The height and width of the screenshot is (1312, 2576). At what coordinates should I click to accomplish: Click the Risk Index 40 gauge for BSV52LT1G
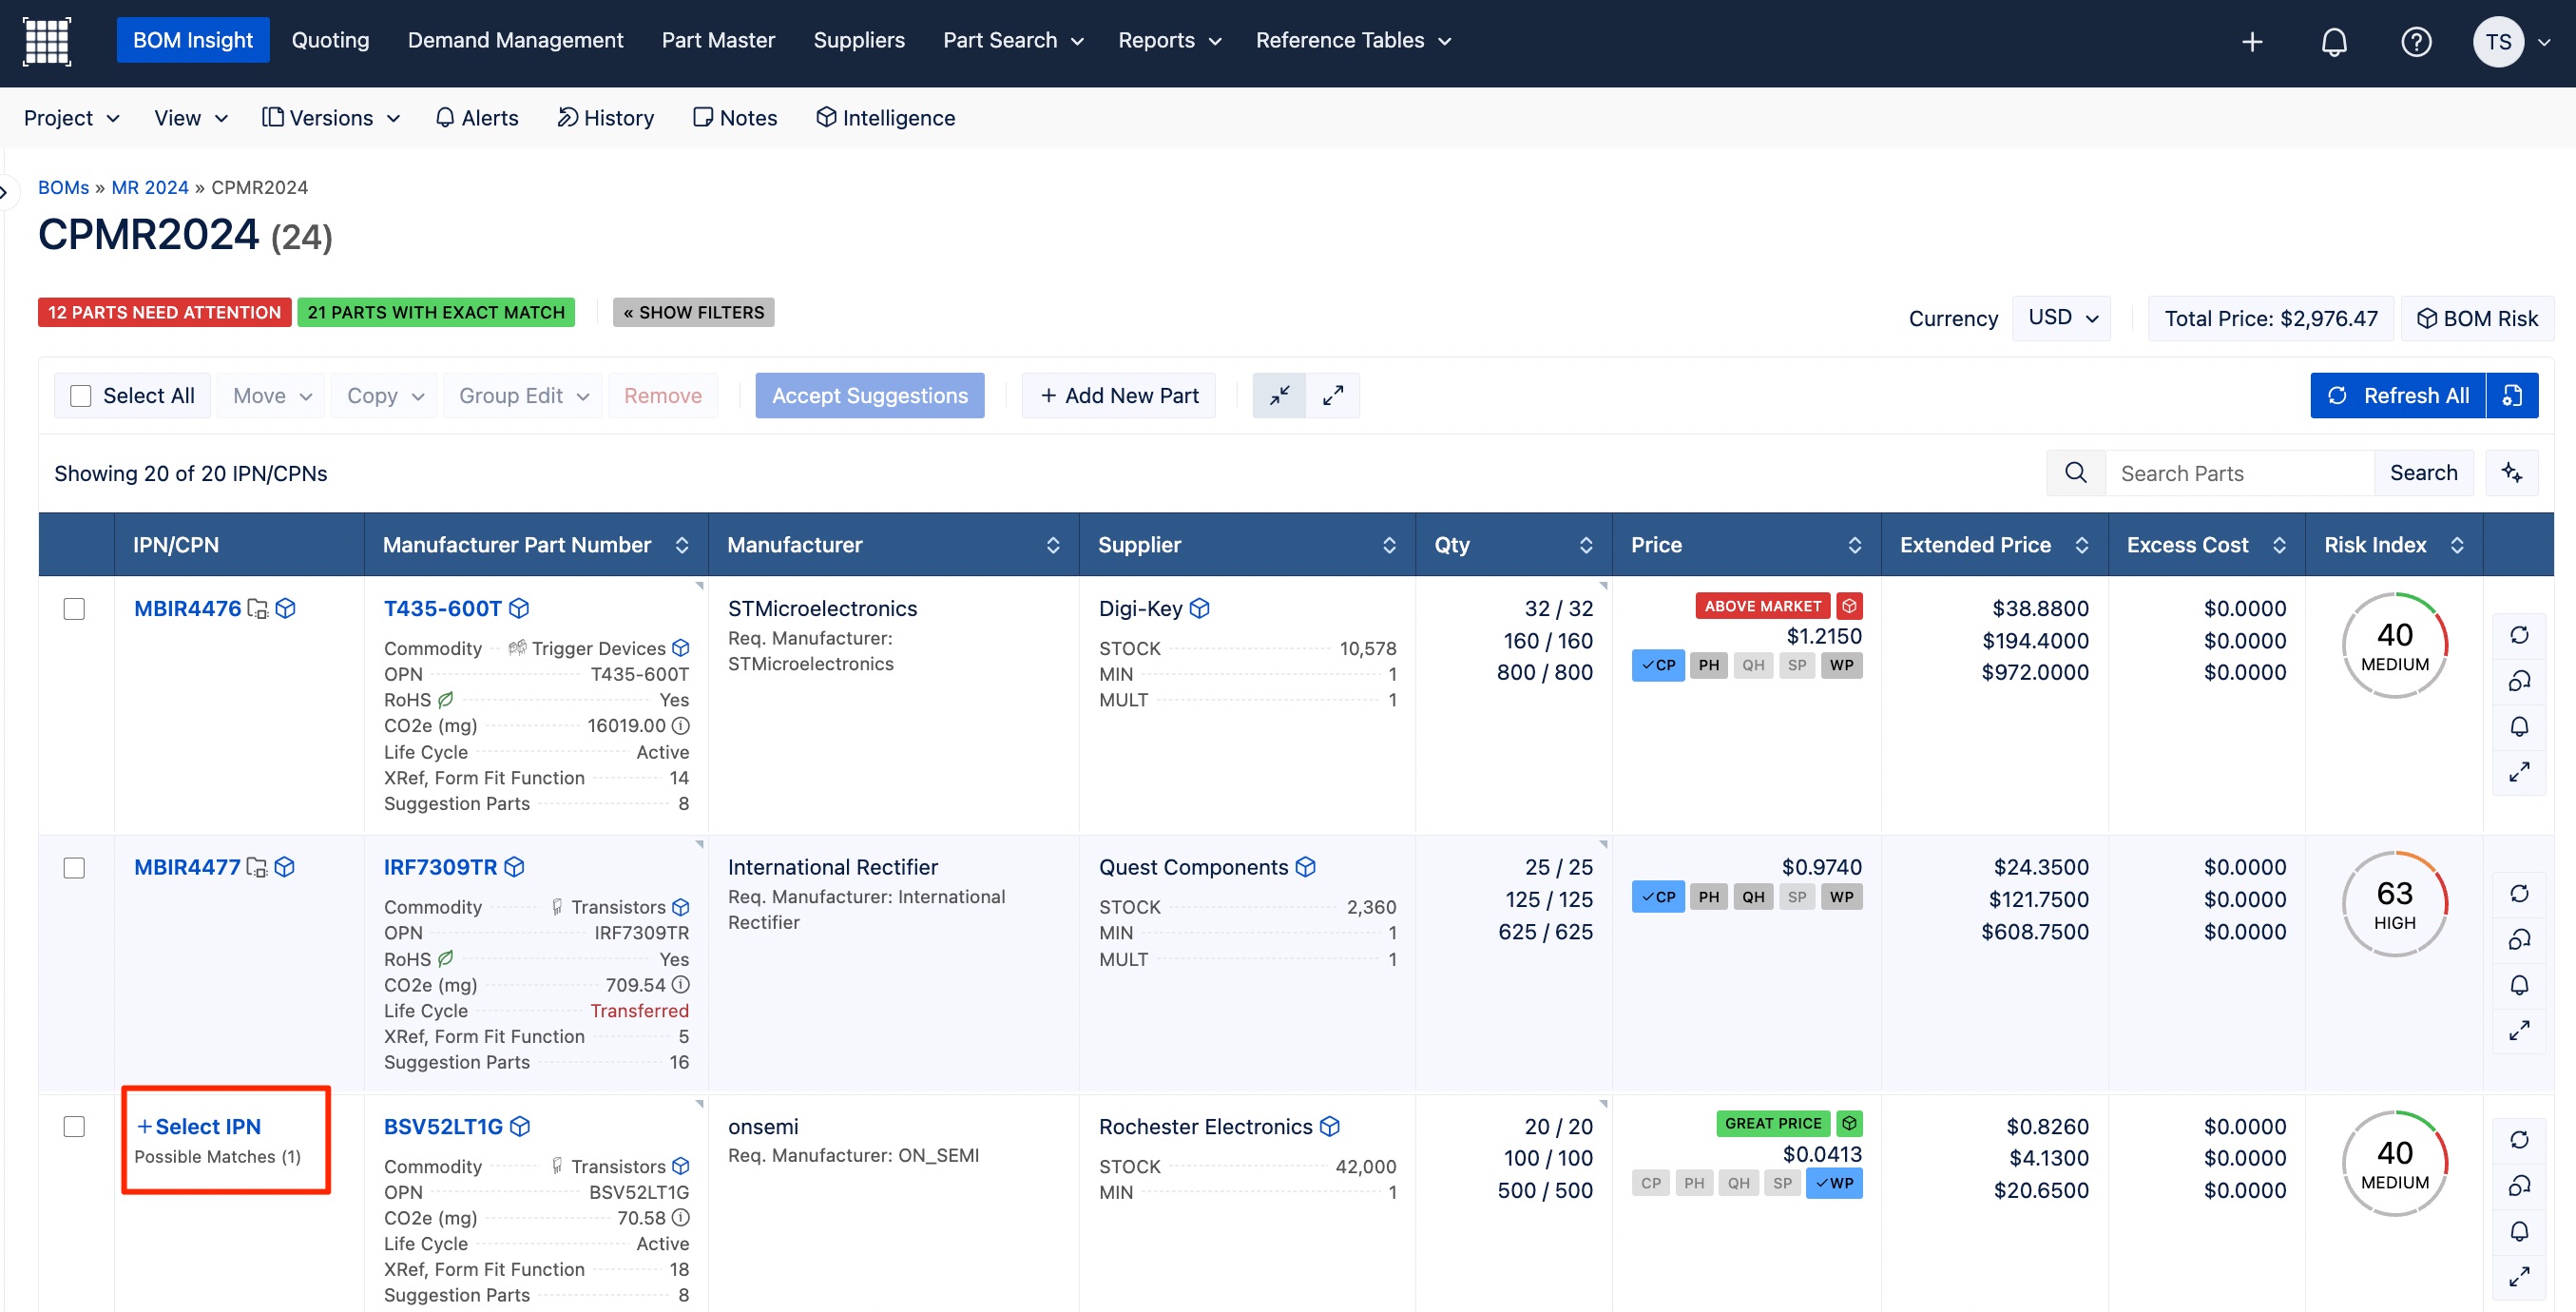(2394, 1163)
